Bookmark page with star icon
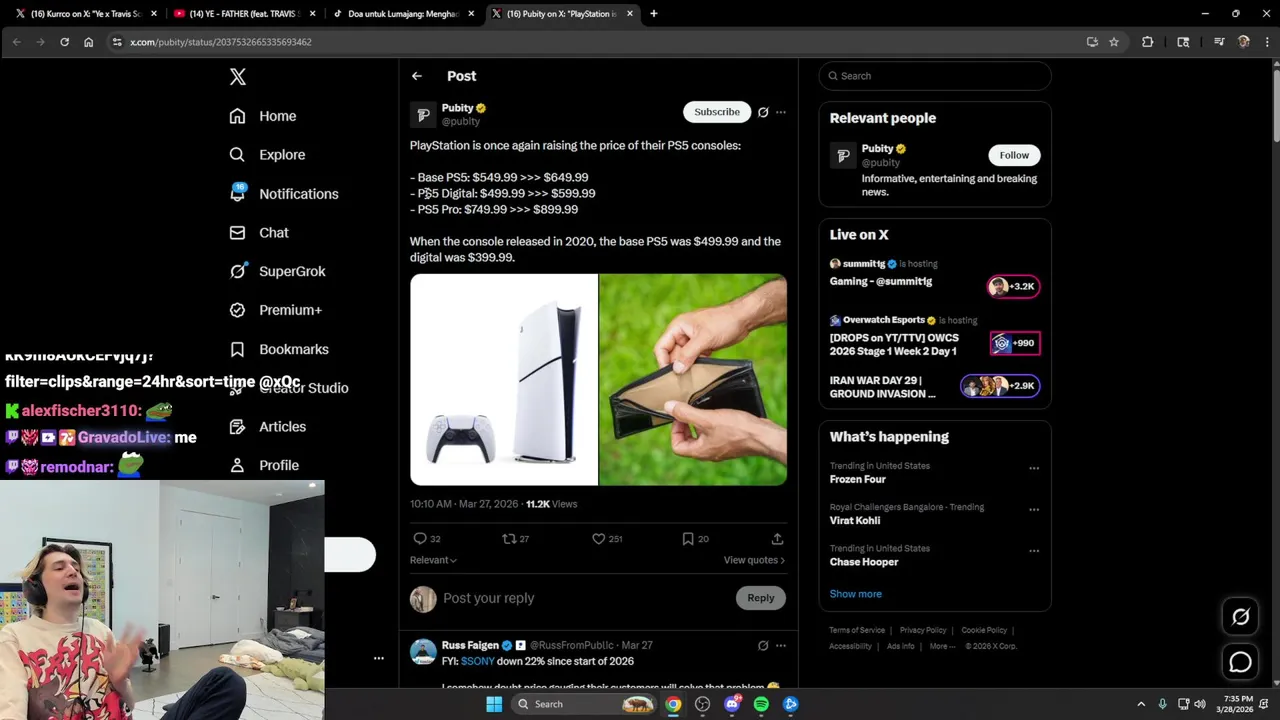 [1114, 42]
